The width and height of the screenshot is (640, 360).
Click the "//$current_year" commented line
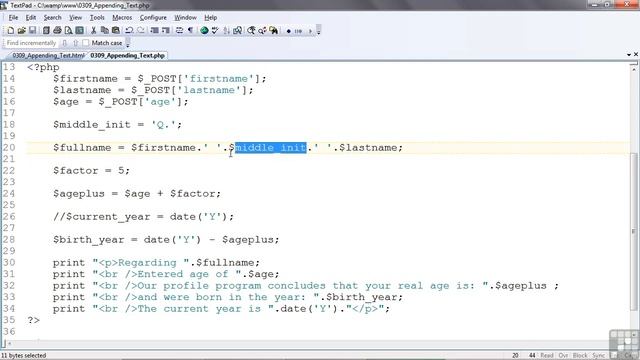pyautogui.click(x=143, y=217)
